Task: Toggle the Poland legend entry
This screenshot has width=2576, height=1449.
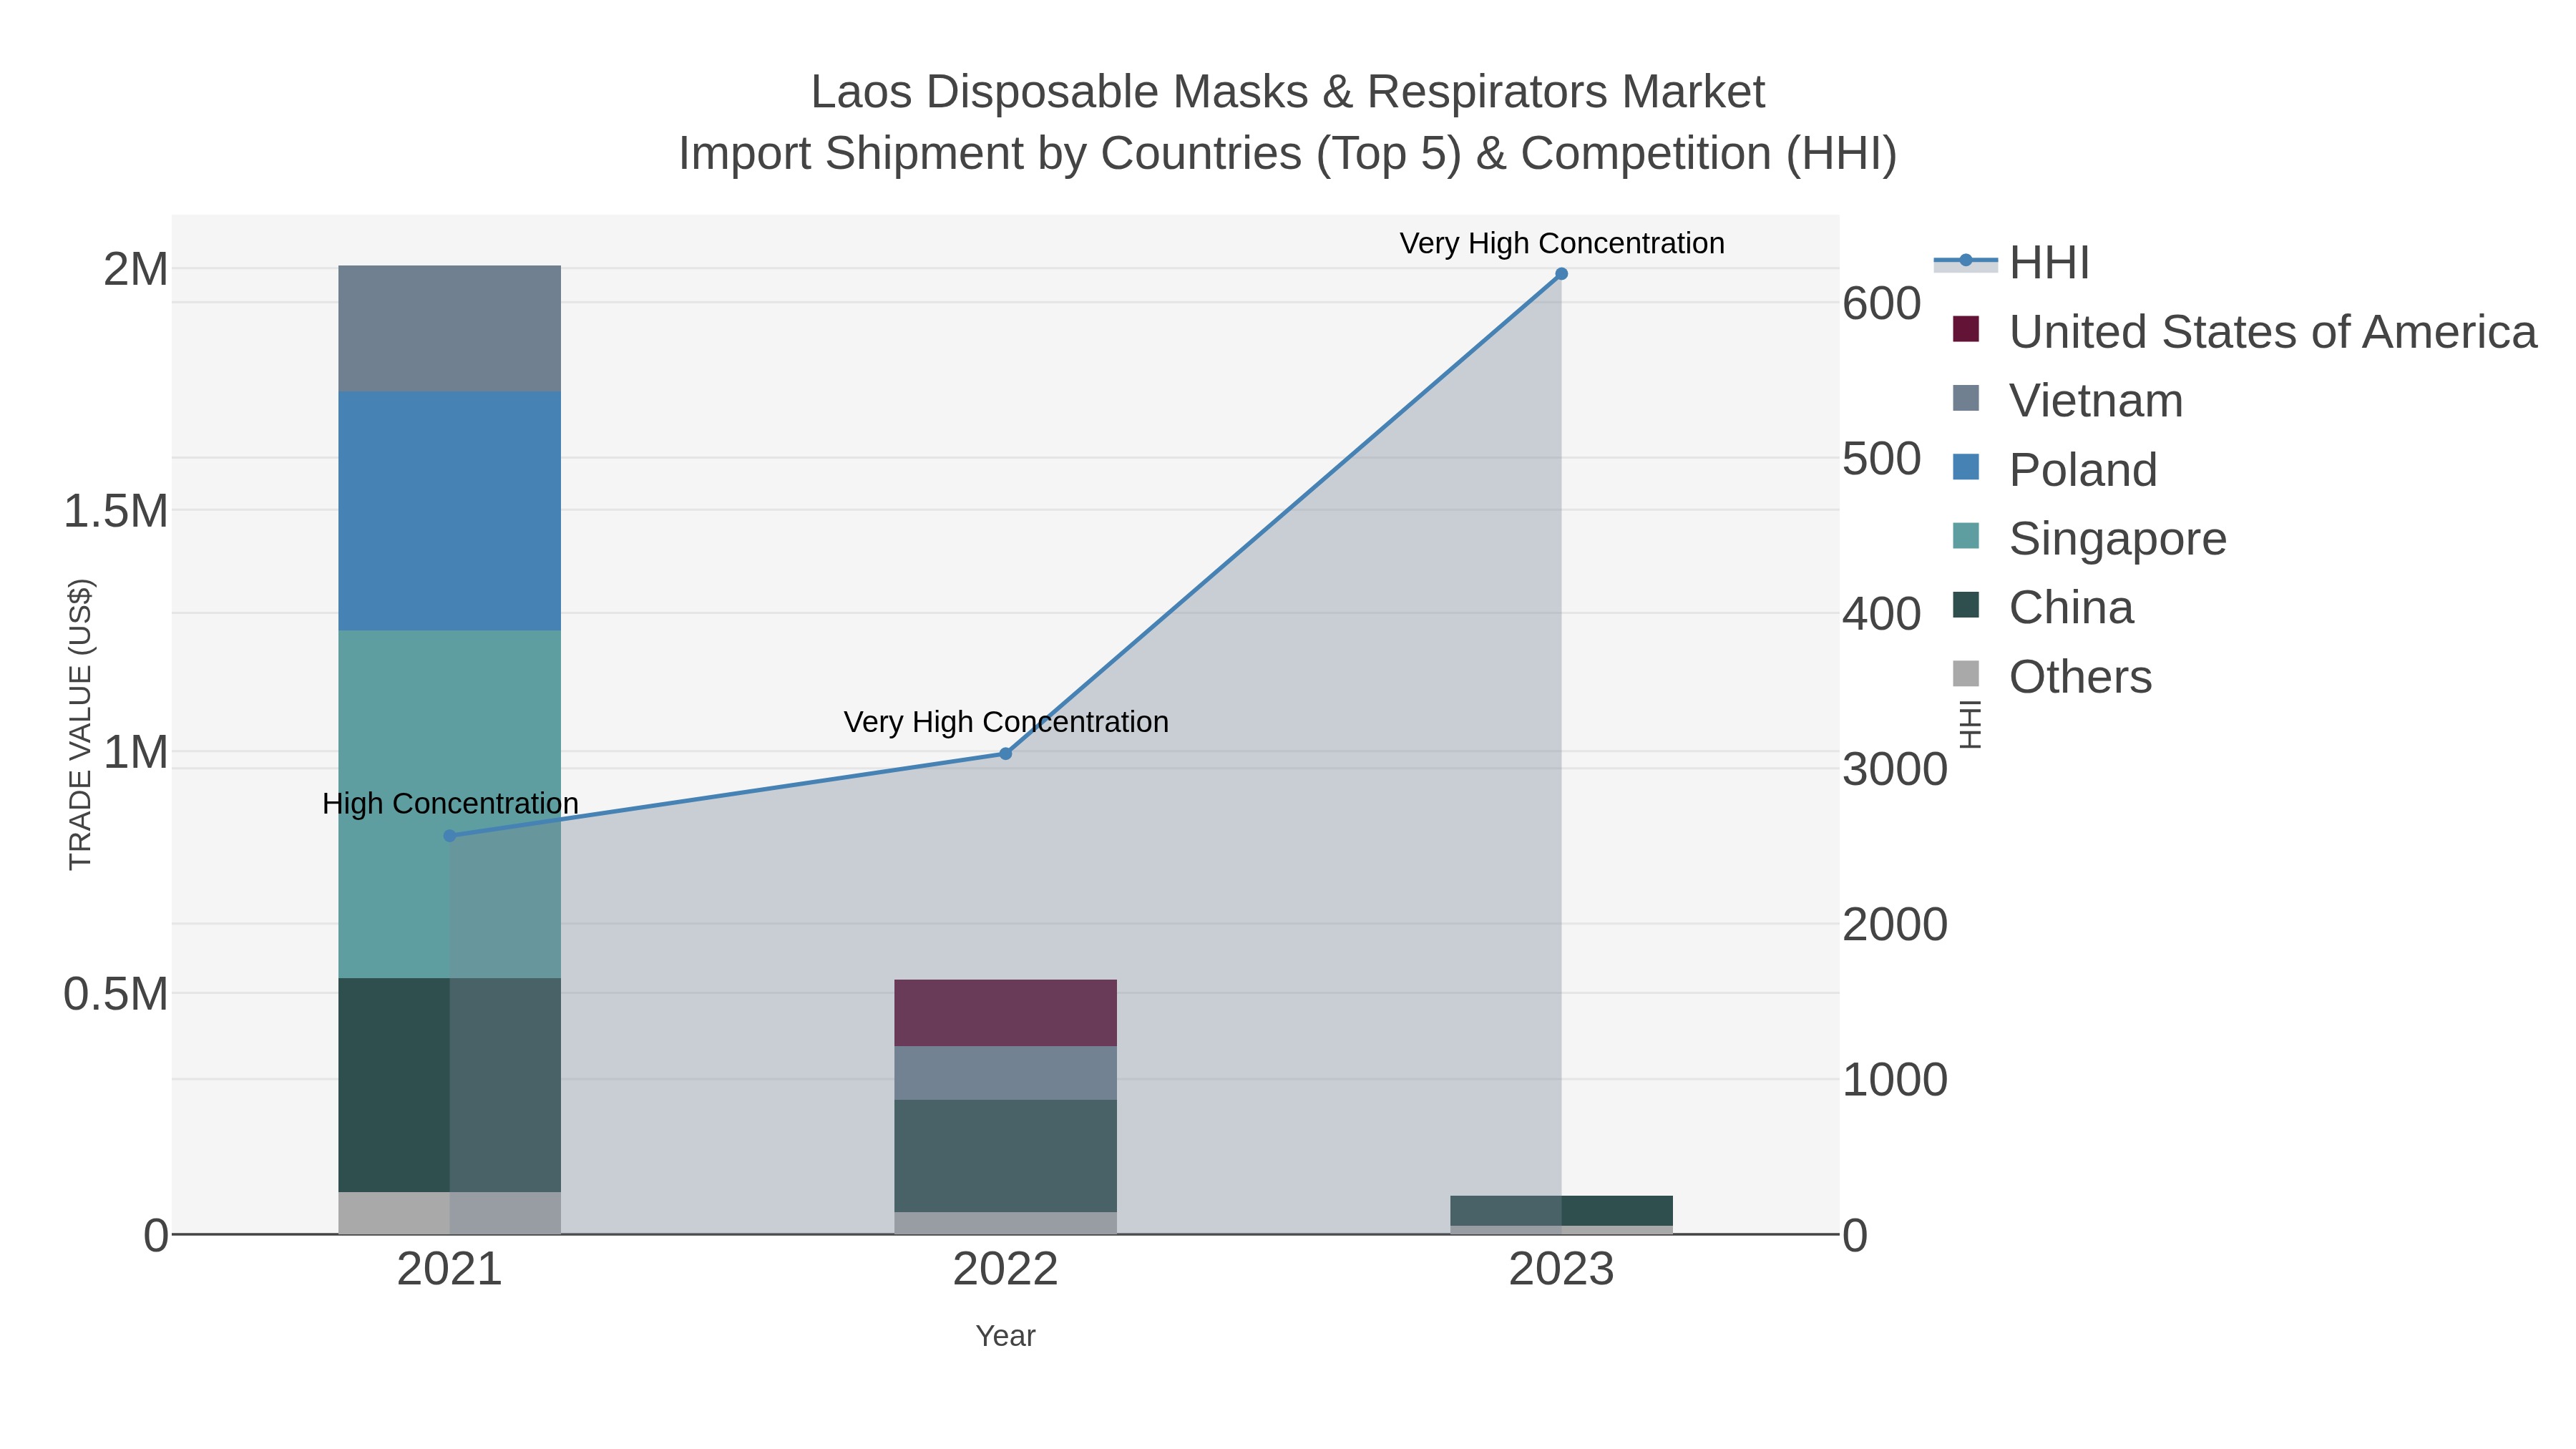Action: coord(2054,470)
